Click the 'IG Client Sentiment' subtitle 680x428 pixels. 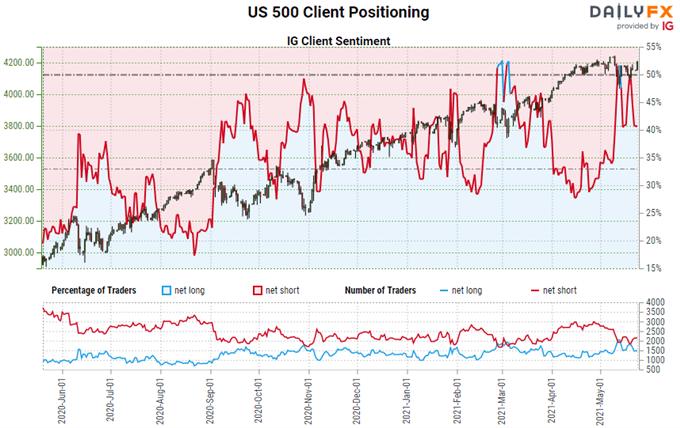pyautogui.click(x=338, y=41)
